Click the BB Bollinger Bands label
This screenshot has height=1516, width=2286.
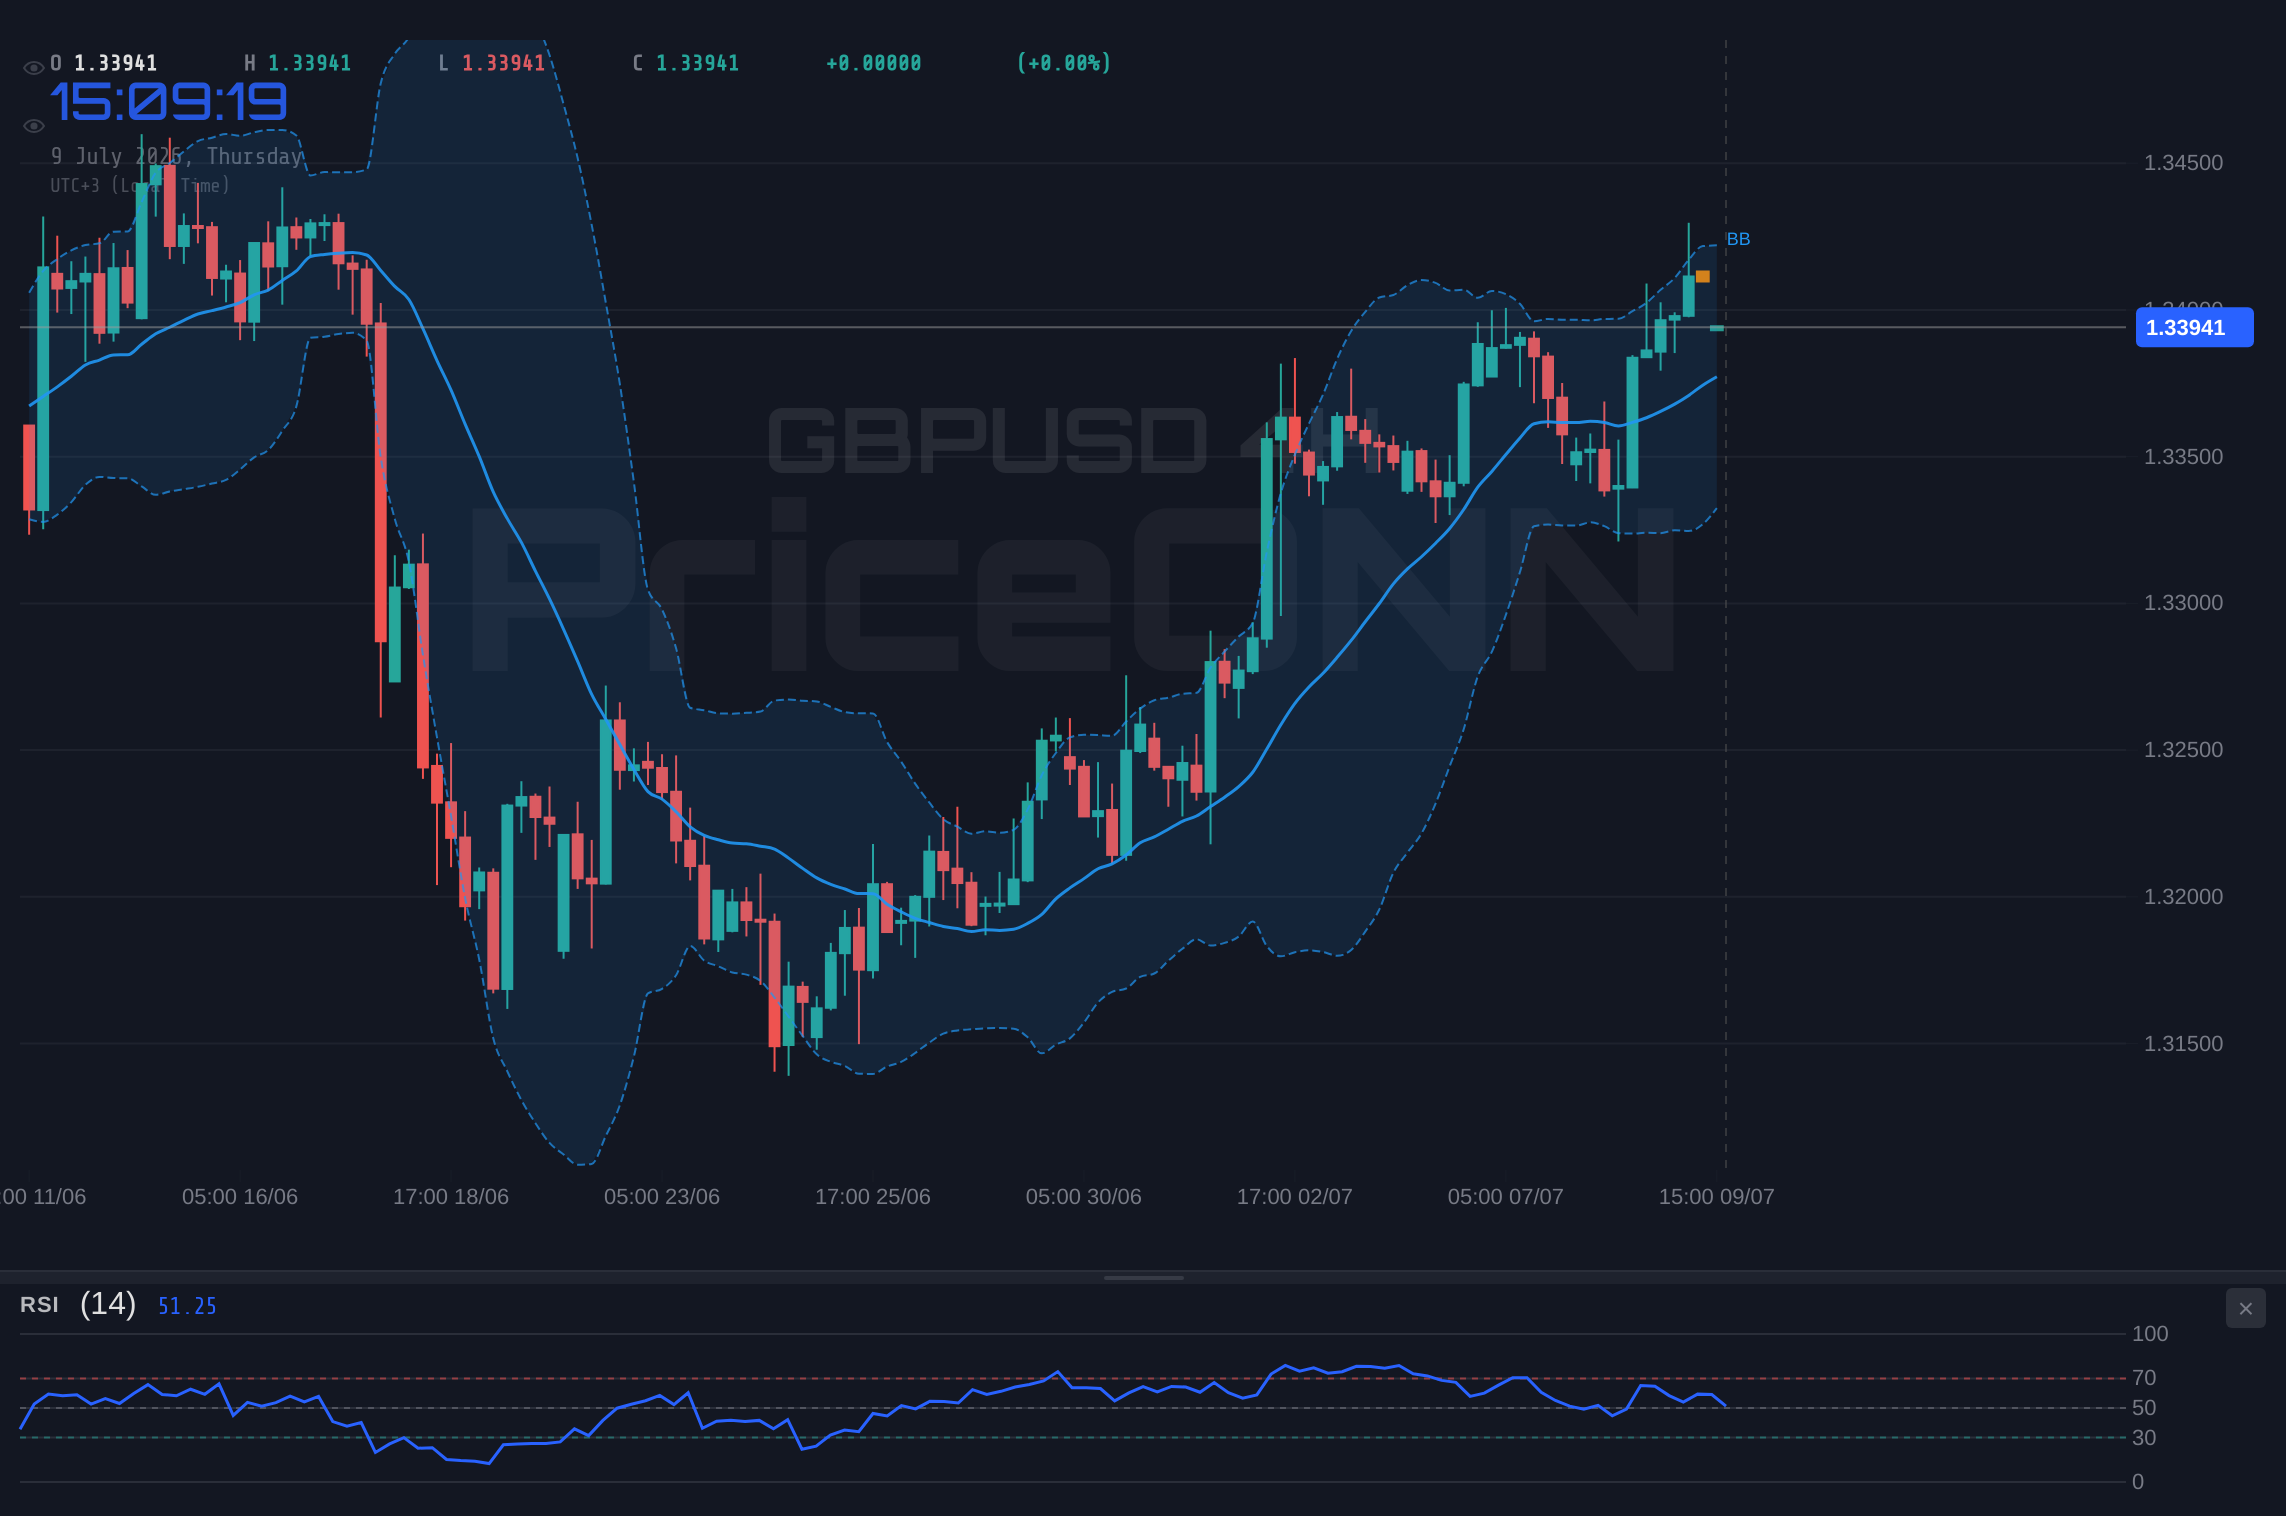1738,239
